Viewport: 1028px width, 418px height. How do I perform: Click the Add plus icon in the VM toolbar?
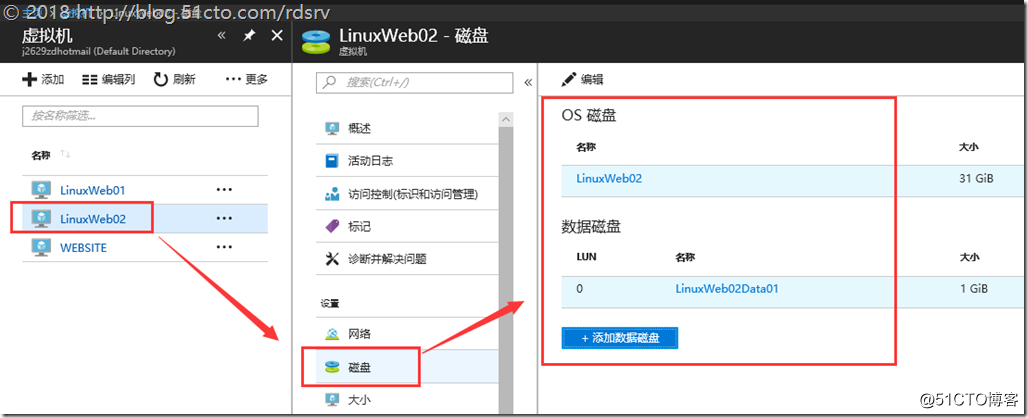click(x=30, y=80)
